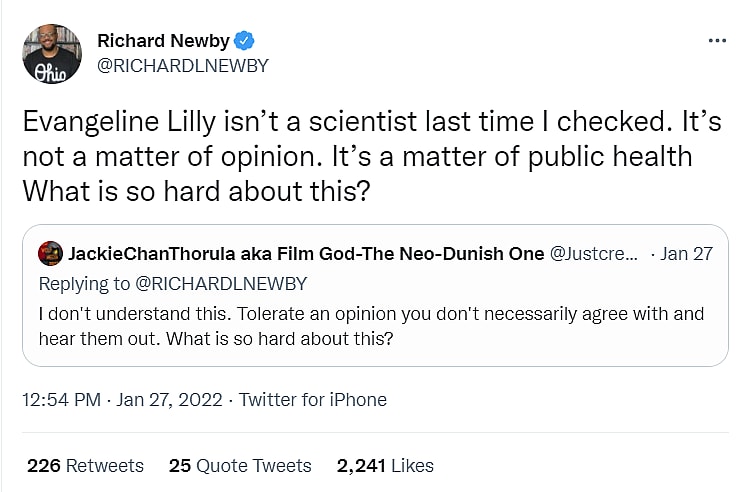
Task: View the 226 Retweets list
Action: (85, 465)
